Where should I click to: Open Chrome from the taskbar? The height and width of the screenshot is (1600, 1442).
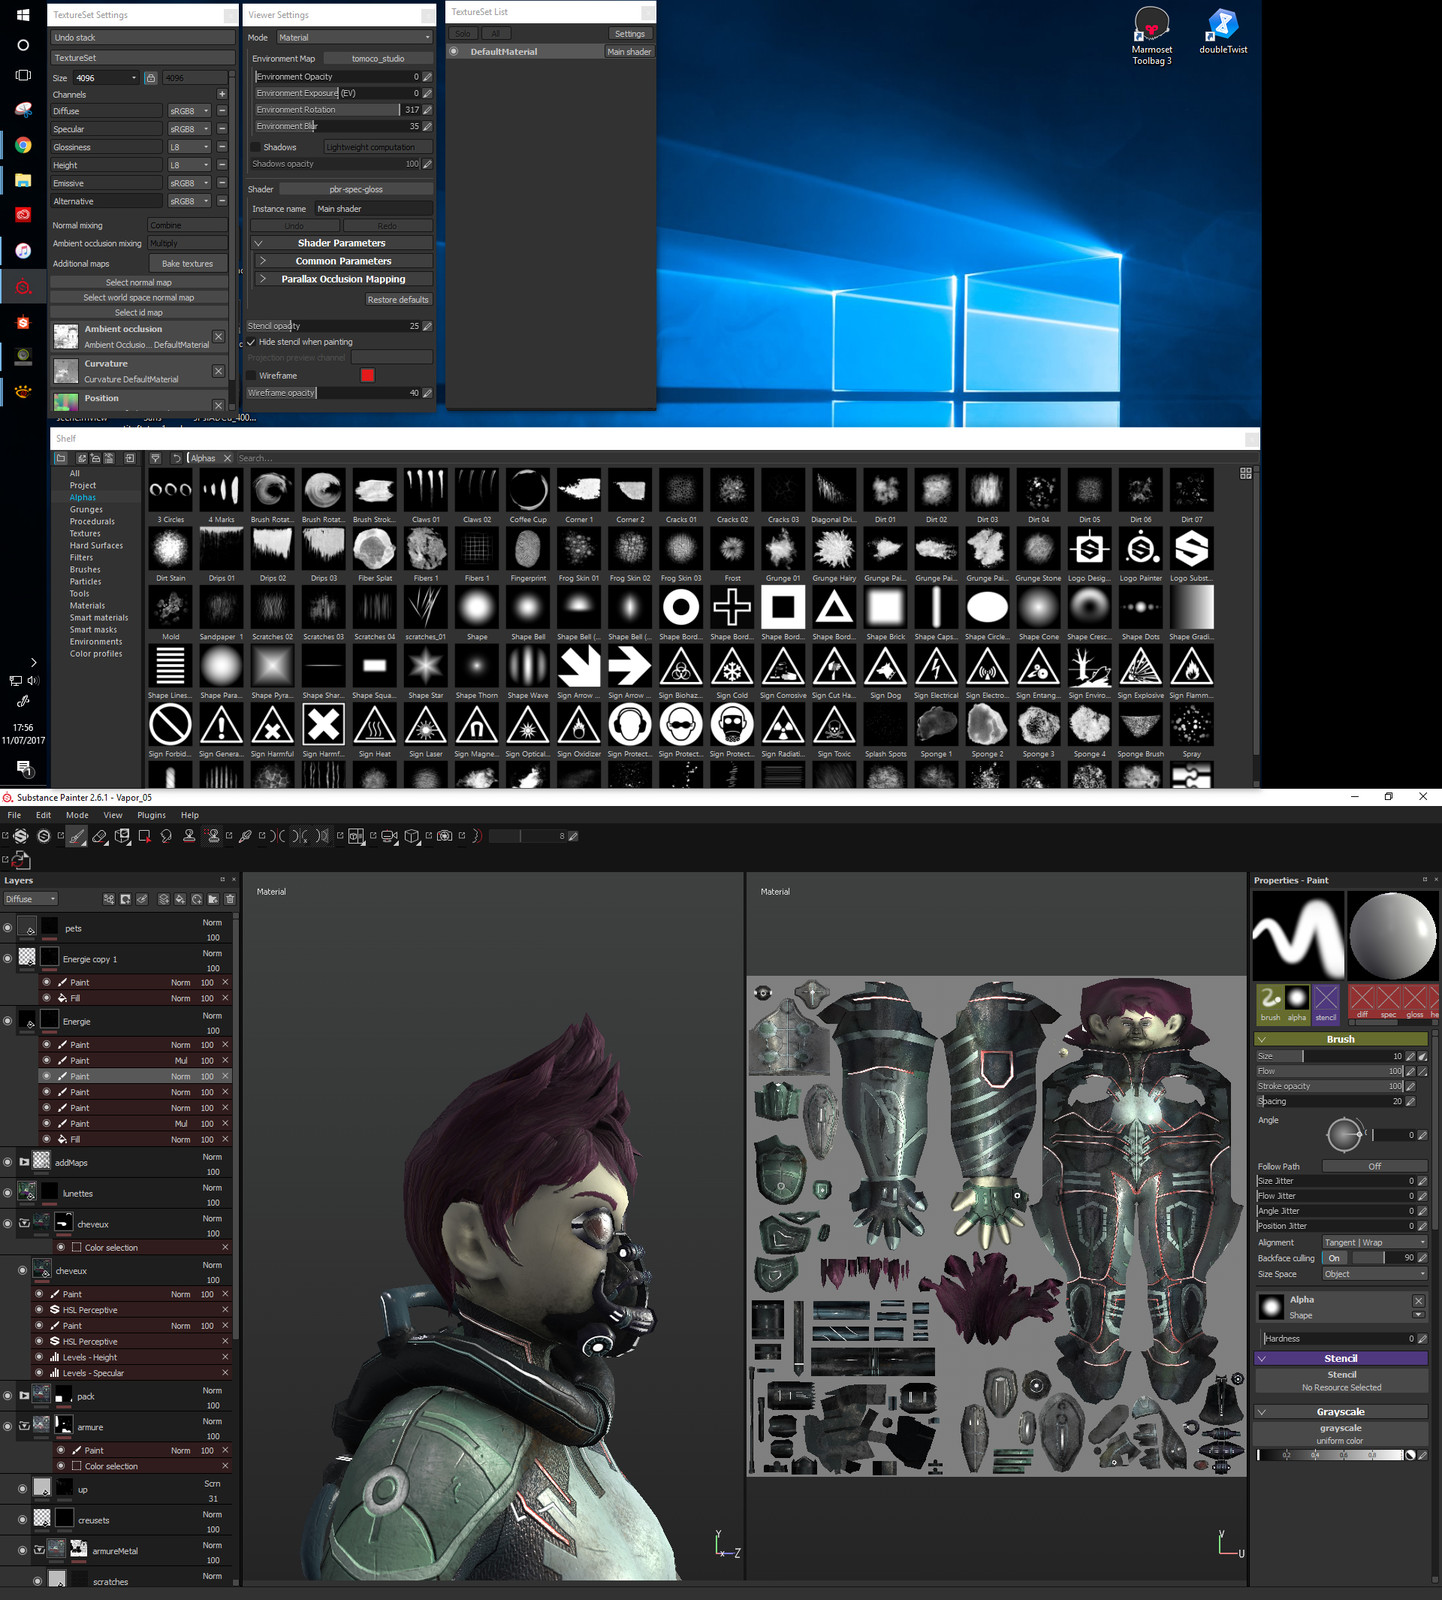[x=23, y=146]
